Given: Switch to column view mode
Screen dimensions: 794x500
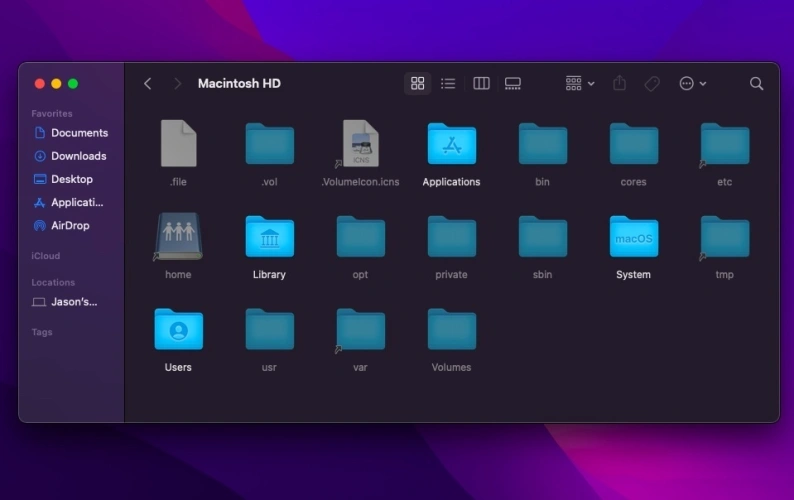Looking at the screenshot, I should click(x=481, y=84).
